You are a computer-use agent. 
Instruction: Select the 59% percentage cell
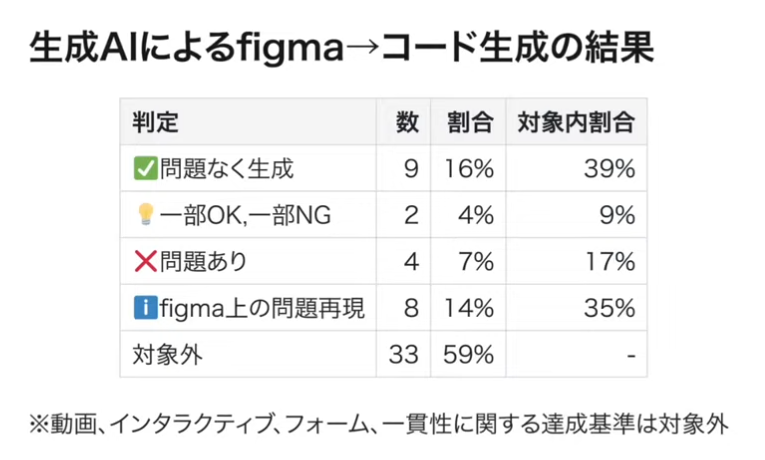(470, 354)
